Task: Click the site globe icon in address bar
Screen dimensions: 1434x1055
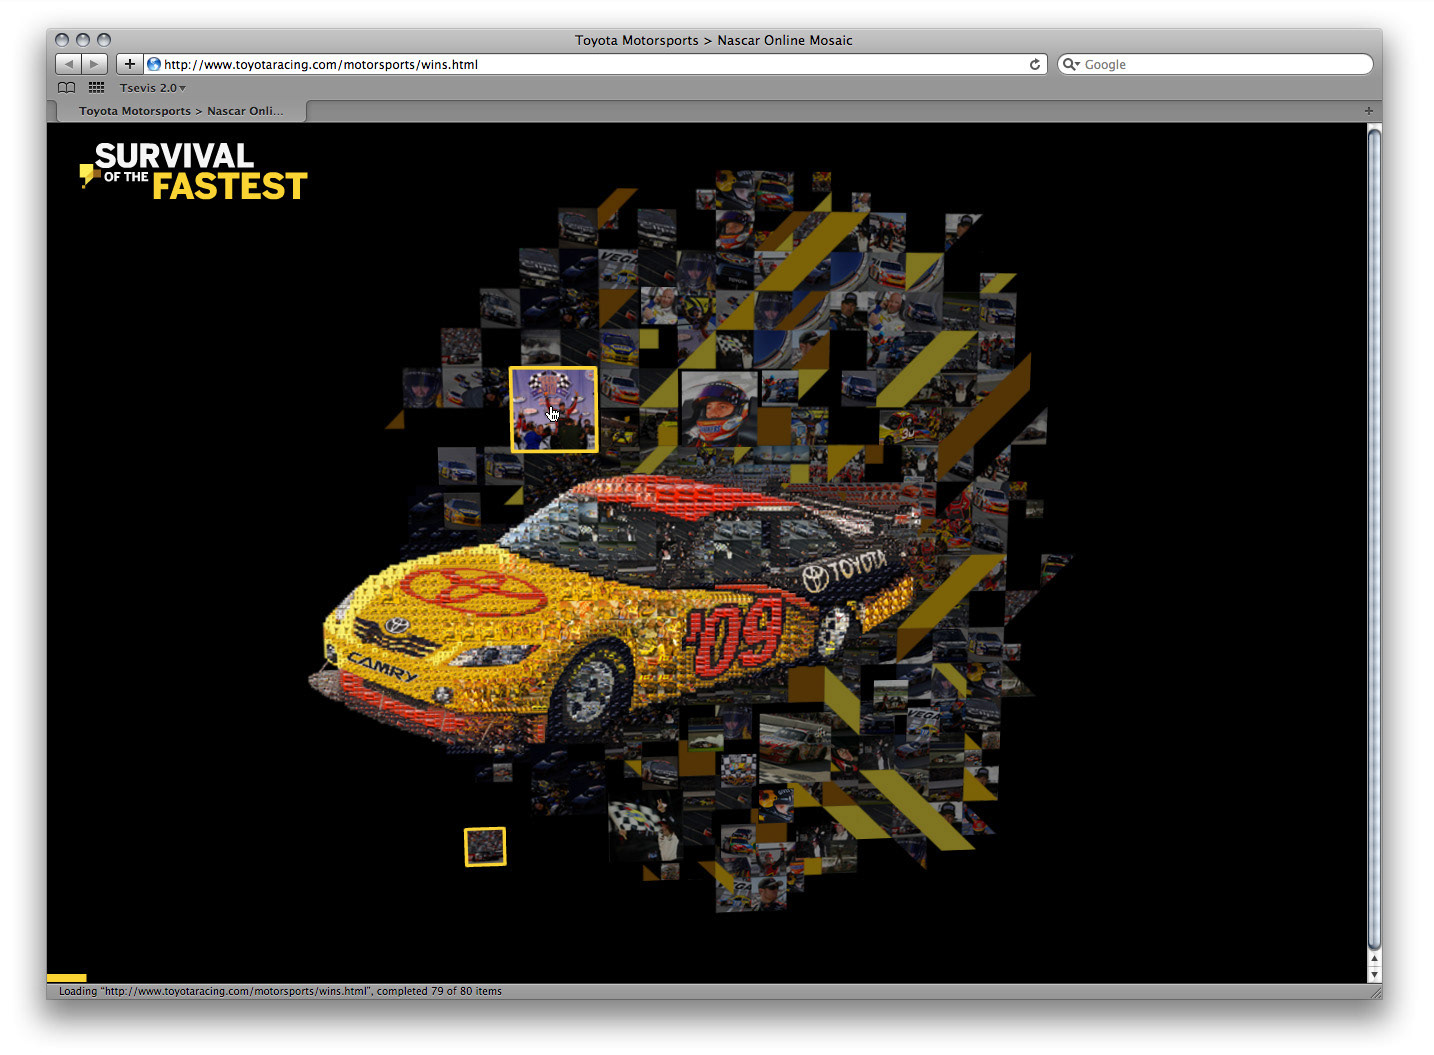Action: [x=154, y=64]
